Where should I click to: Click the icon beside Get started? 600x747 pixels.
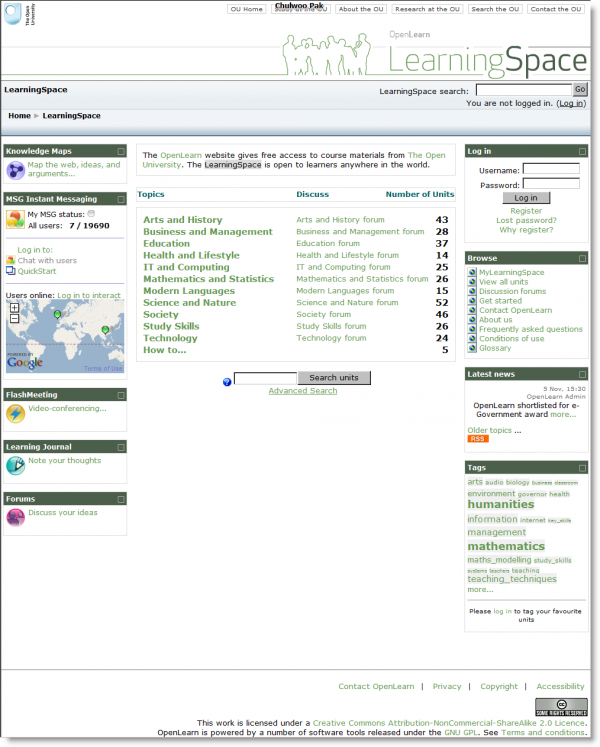point(472,301)
